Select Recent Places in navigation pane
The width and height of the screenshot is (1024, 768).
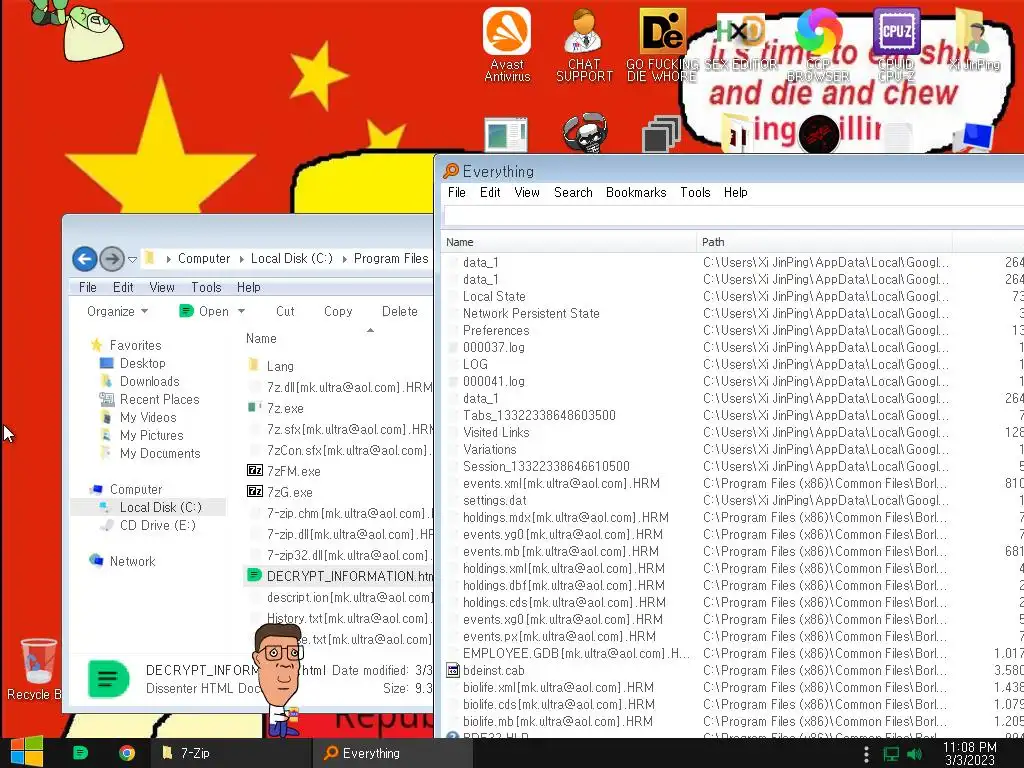(x=159, y=400)
